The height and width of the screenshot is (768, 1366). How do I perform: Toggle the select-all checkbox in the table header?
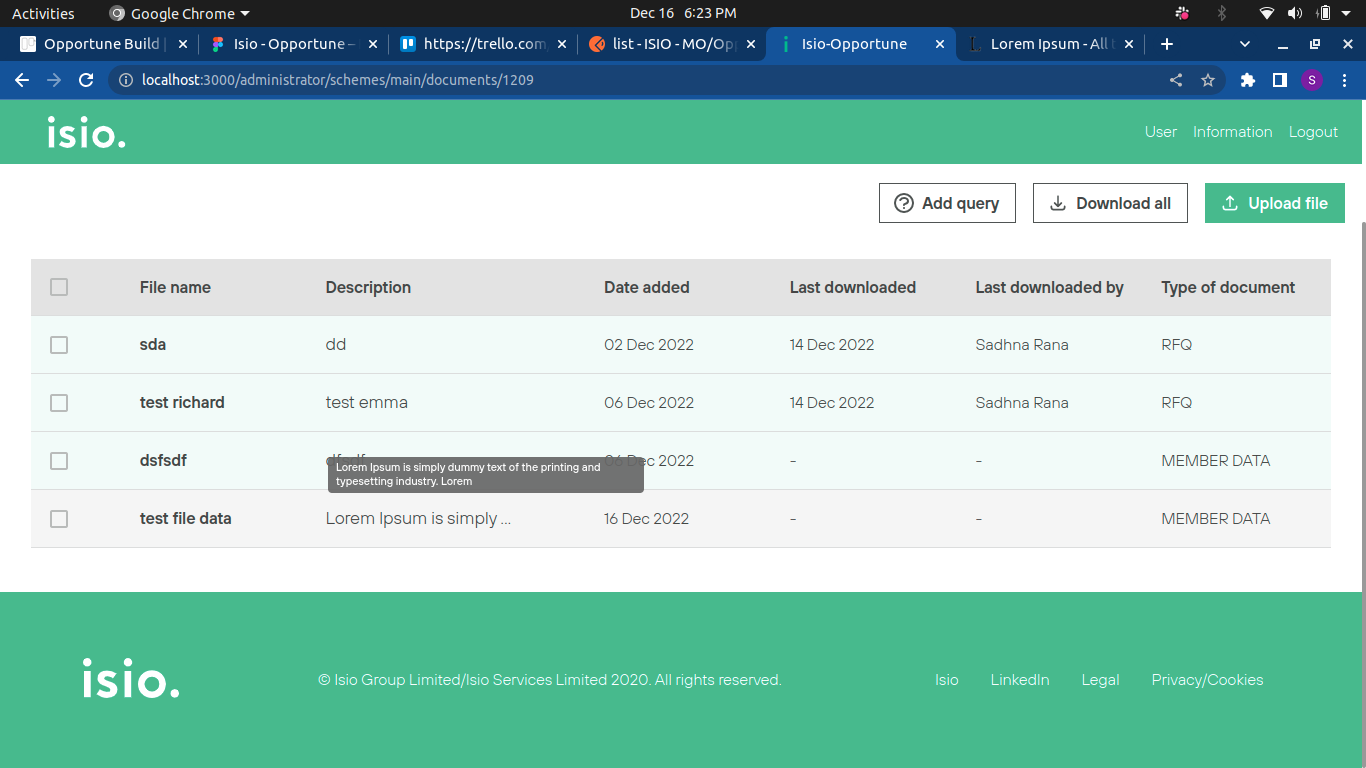(59, 287)
